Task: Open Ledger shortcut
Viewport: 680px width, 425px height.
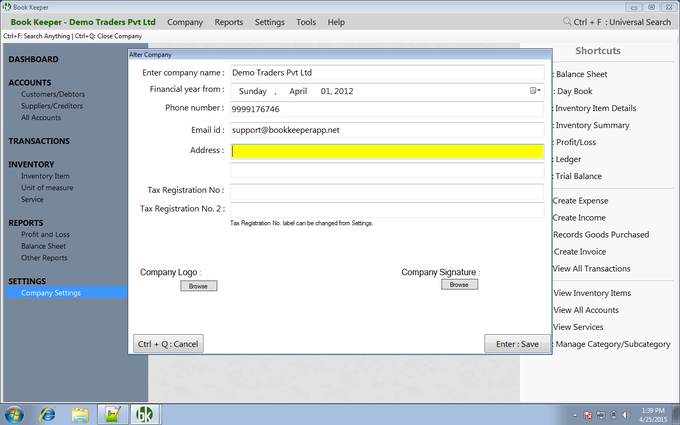Action: click(568, 159)
